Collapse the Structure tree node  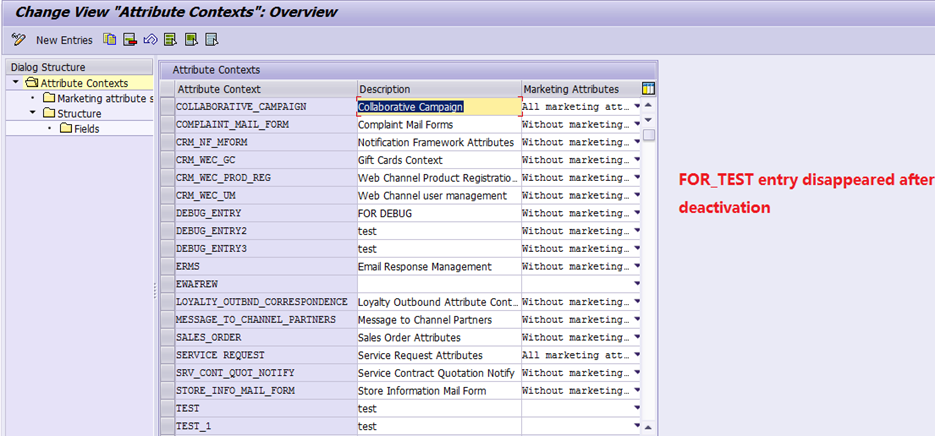(x=32, y=113)
